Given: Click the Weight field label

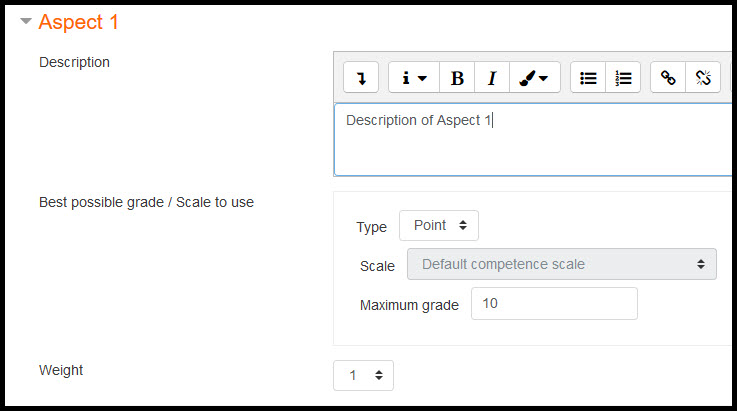Looking at the screenshot, I should 61,370.
